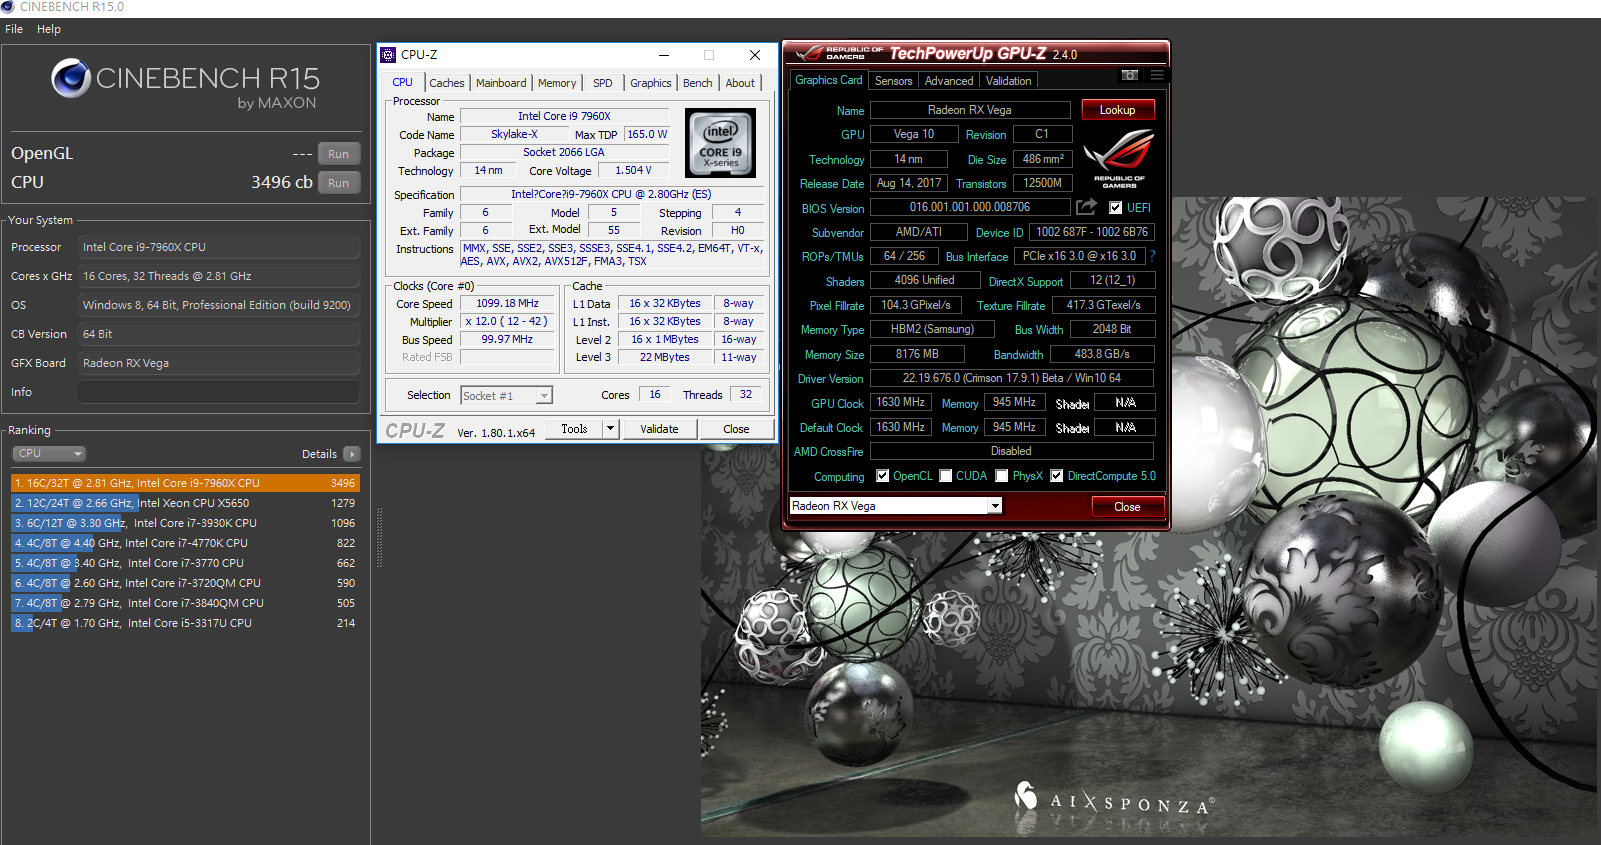Open the Cinebench File menu
Screen dimensions: 1601x845
pos(14,29)
